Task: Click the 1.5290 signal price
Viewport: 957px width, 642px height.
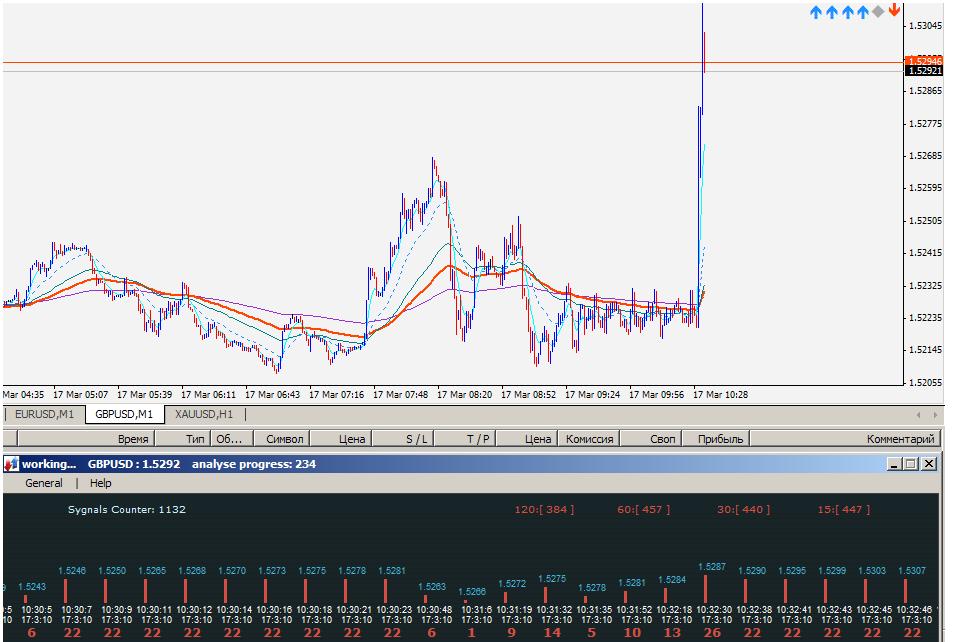Action: point(752,571)
